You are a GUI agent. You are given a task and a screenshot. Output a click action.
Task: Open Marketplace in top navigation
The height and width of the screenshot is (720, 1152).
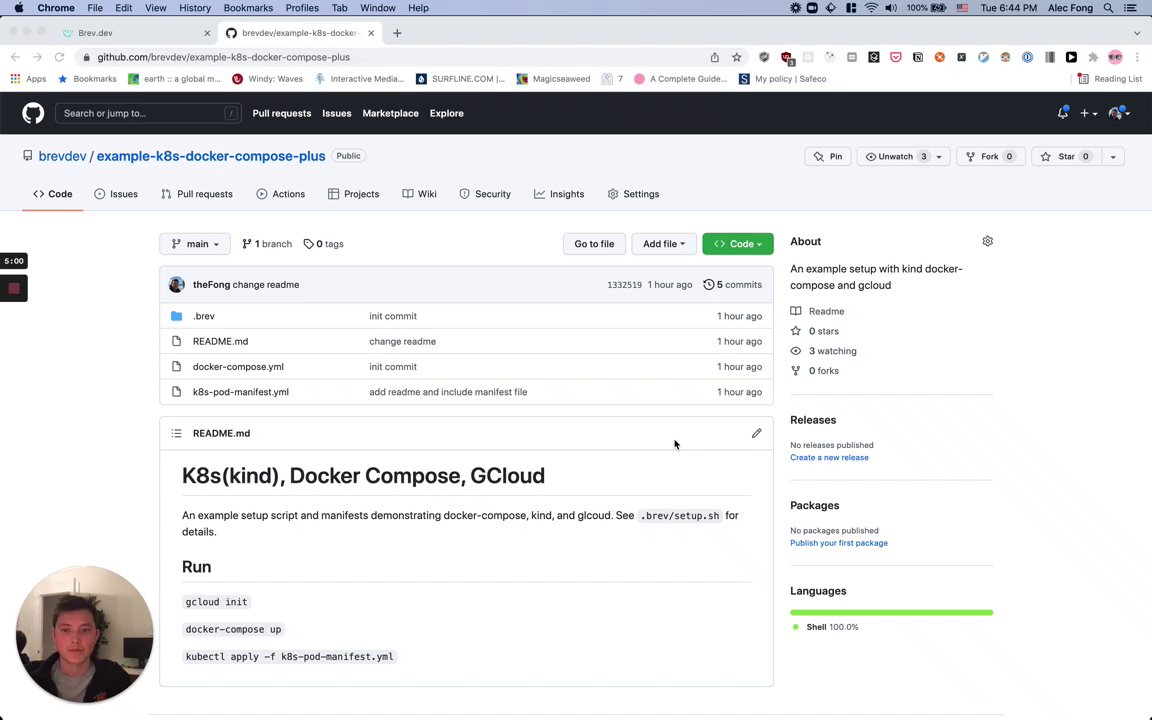[390, 113]
